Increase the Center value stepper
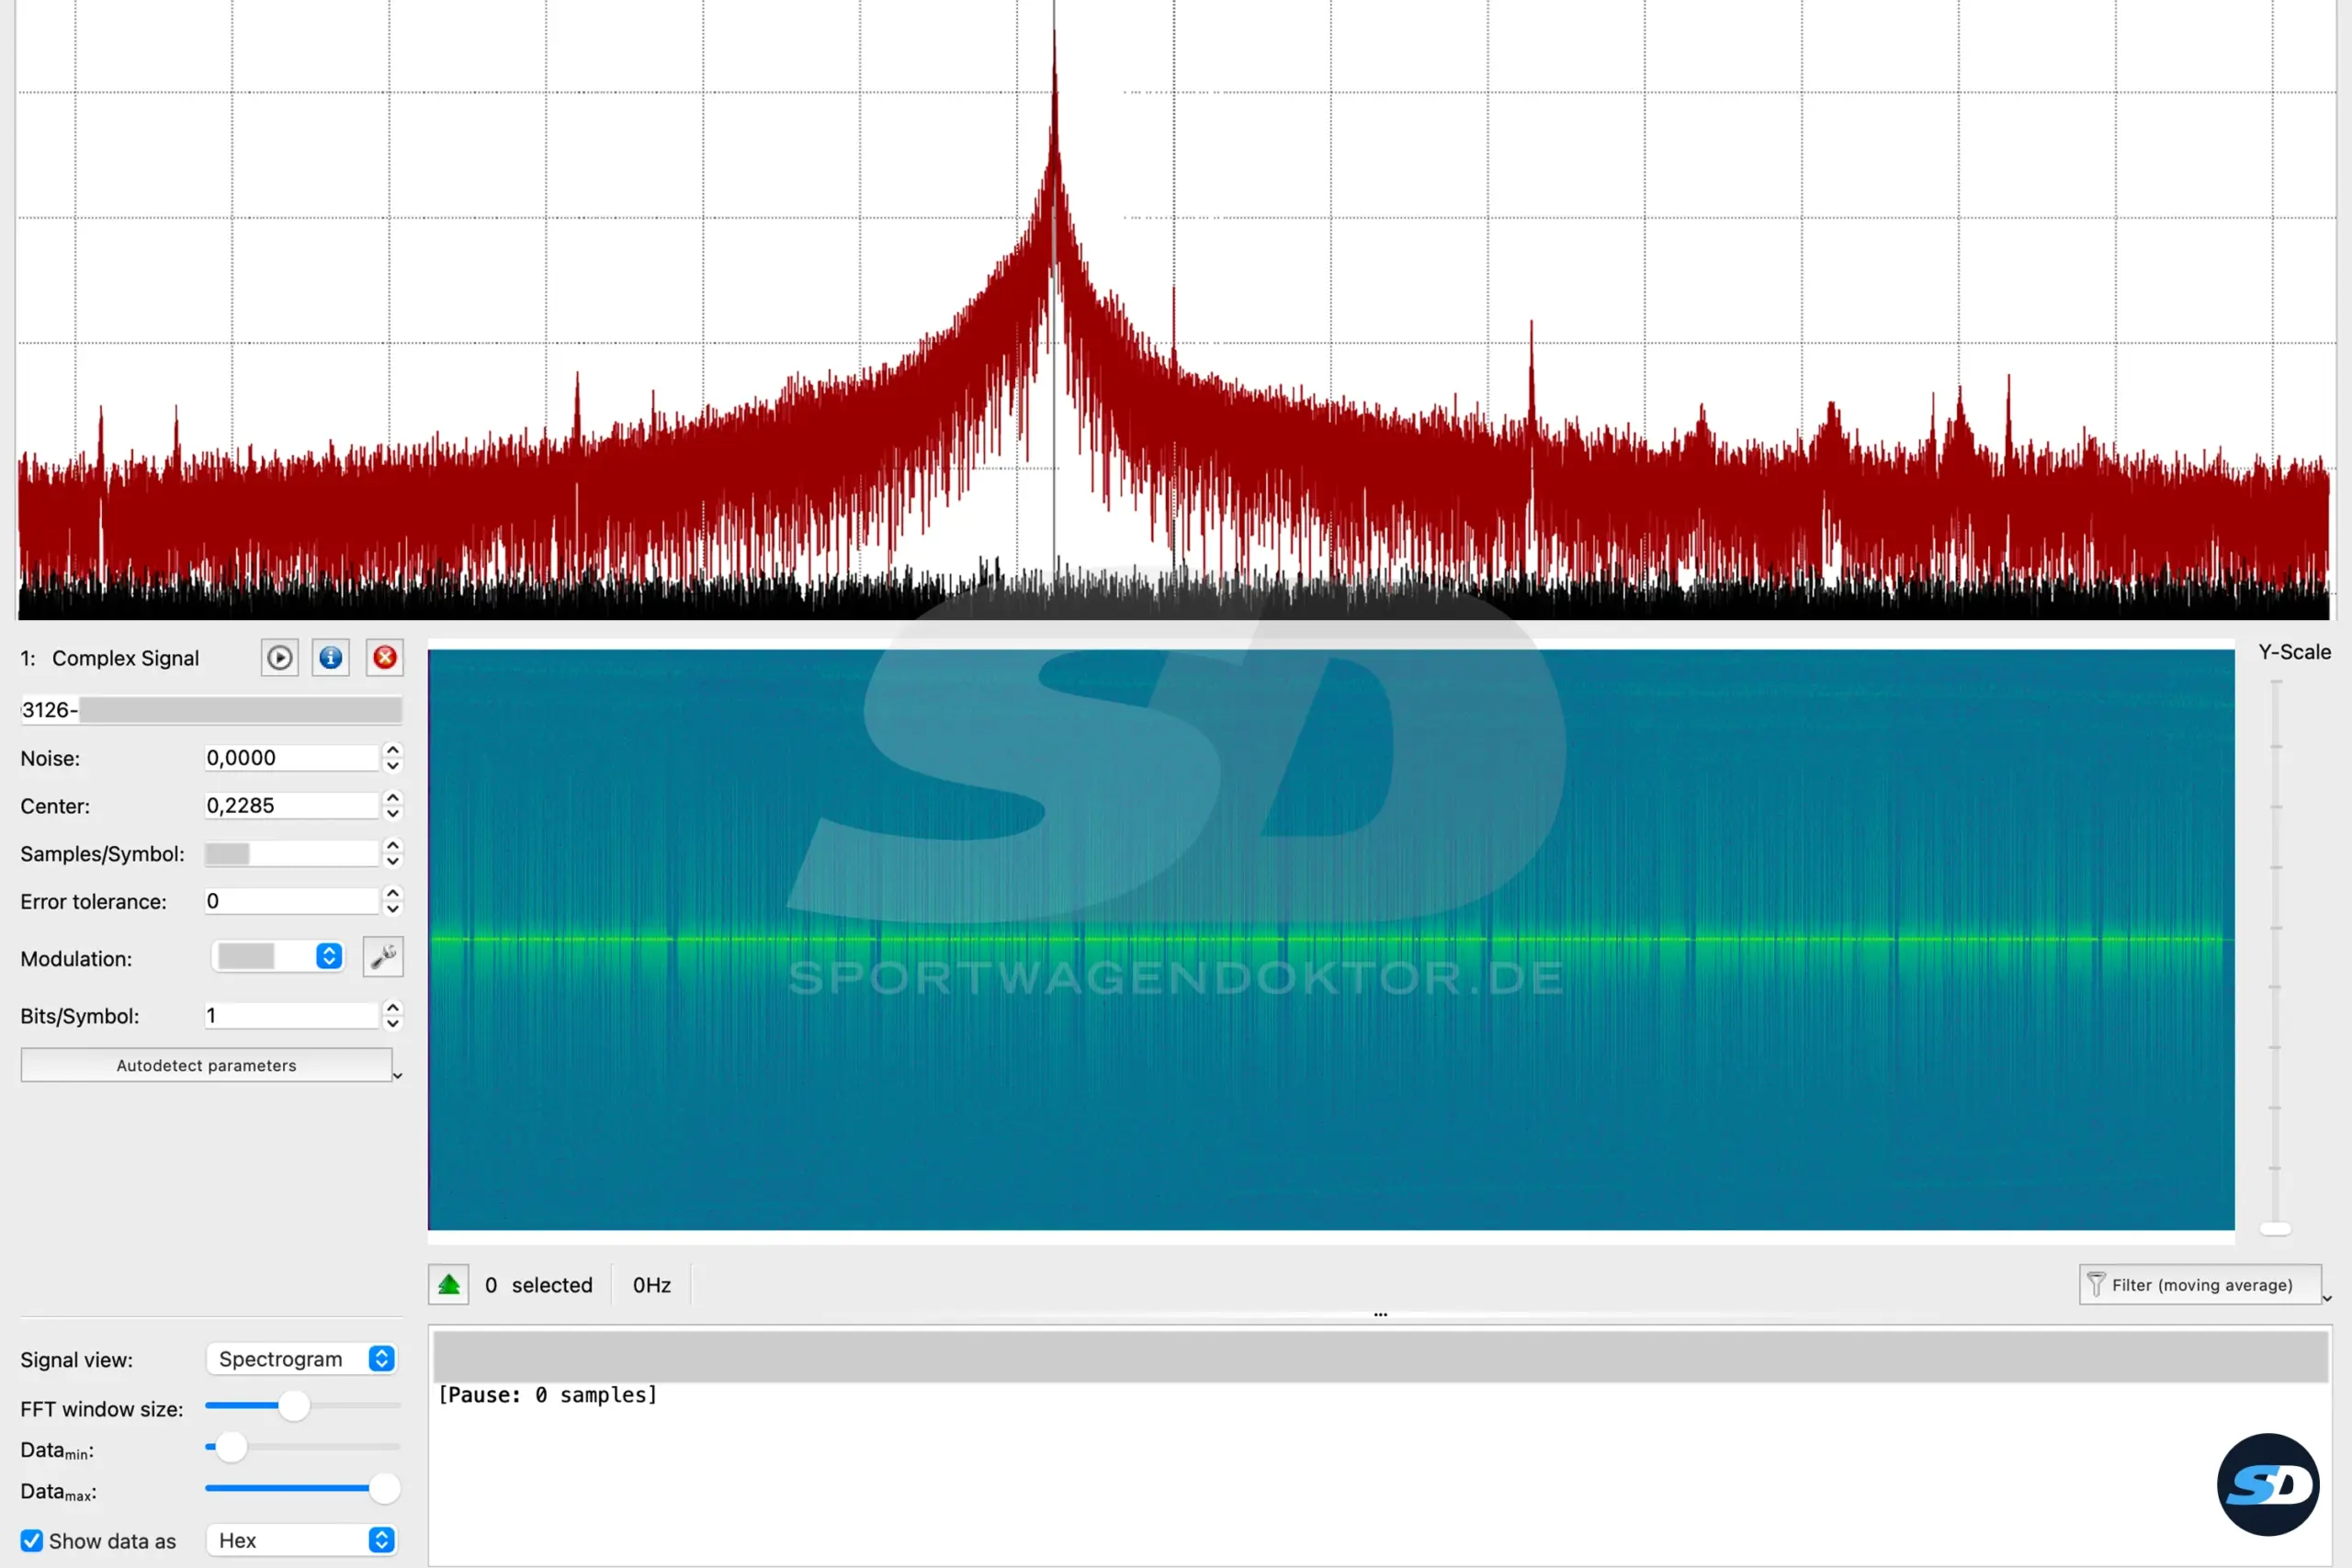2352x1568 pixels. click(x=393, y=797)
